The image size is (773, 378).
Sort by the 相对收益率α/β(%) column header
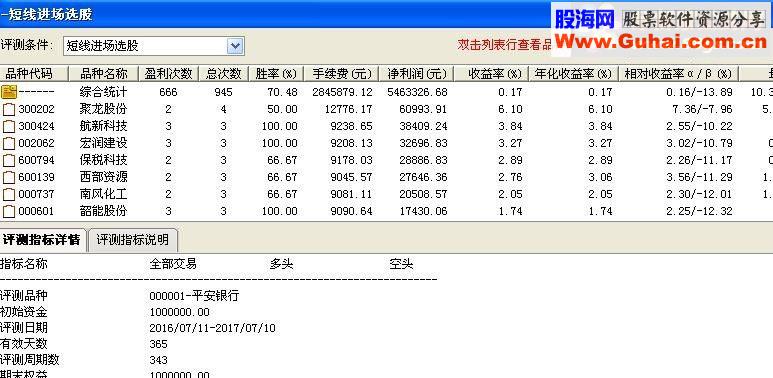pos(678,74)
